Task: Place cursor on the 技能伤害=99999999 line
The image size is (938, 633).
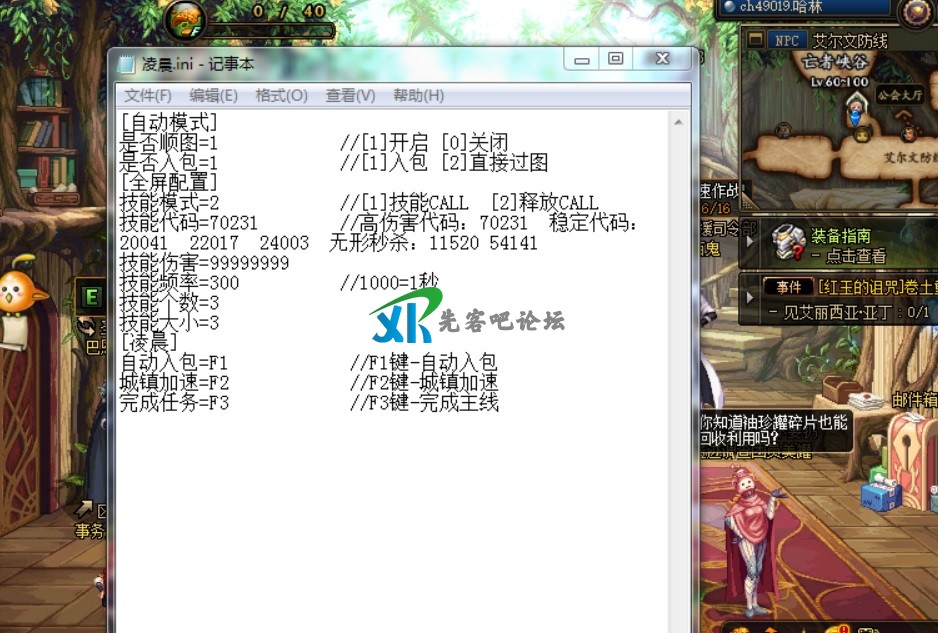Action: point(205,263)
